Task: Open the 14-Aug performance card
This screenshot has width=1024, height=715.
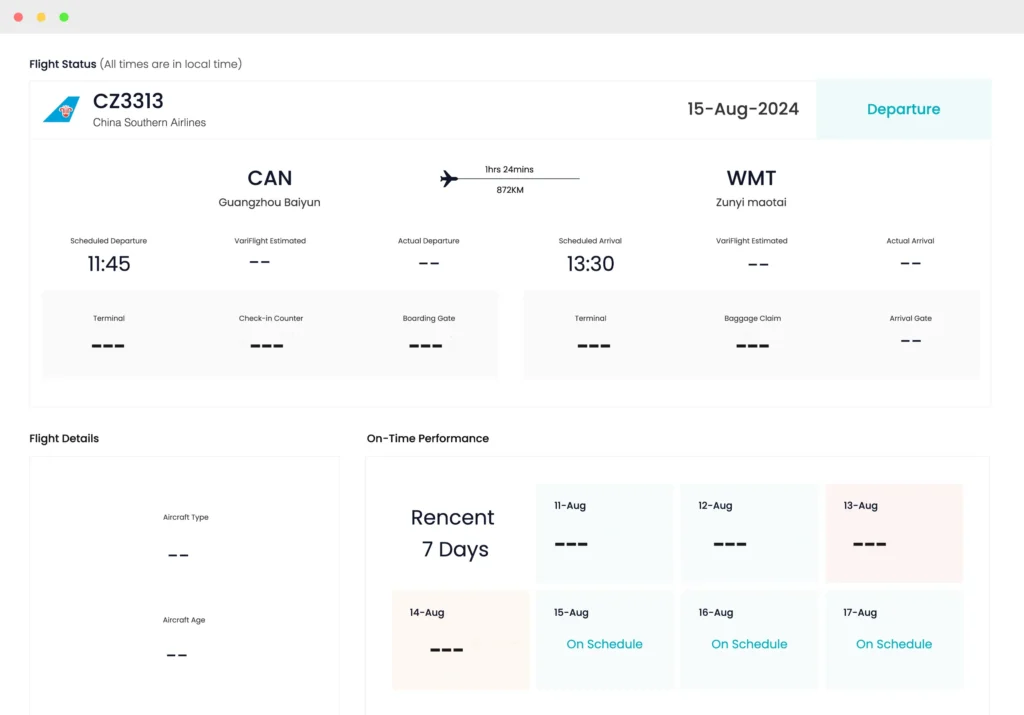Action: click(x=460, y=640)
